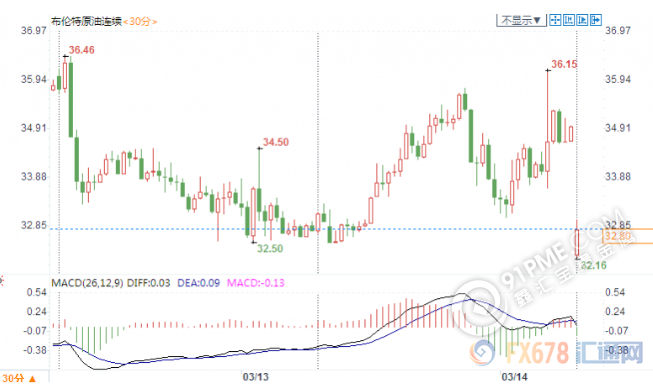Click the 32.16 low price marker
The image size is (653, 392).
594,265
